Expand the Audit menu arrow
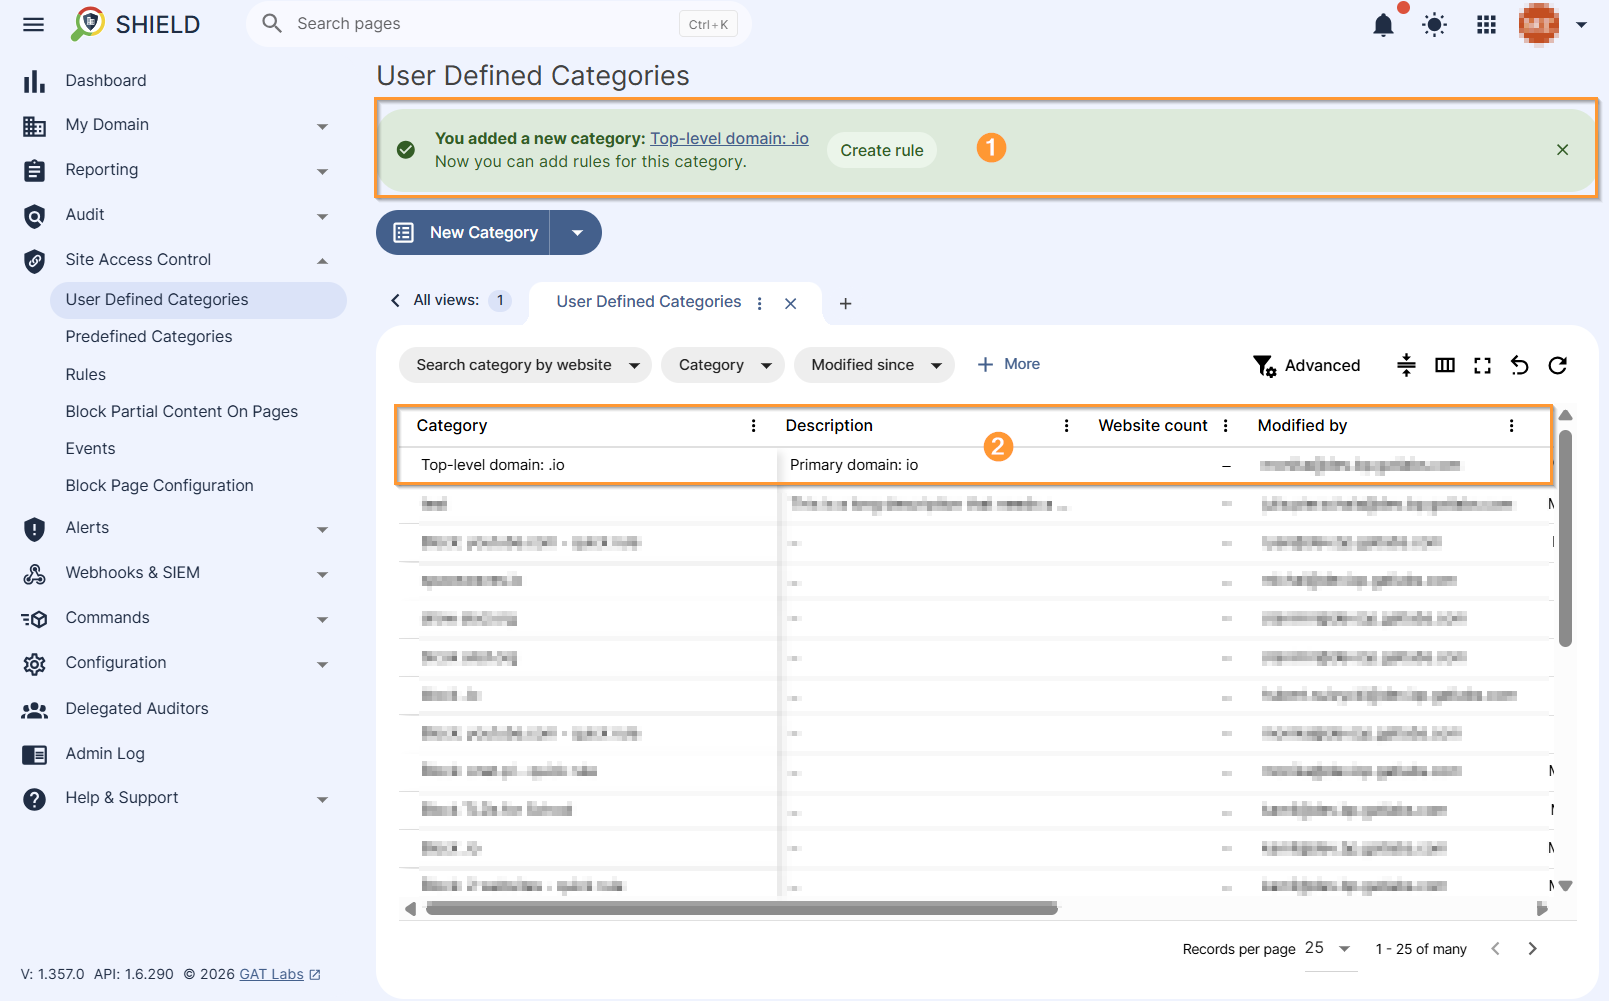The image size is (1609, 1001). (322, 216)
